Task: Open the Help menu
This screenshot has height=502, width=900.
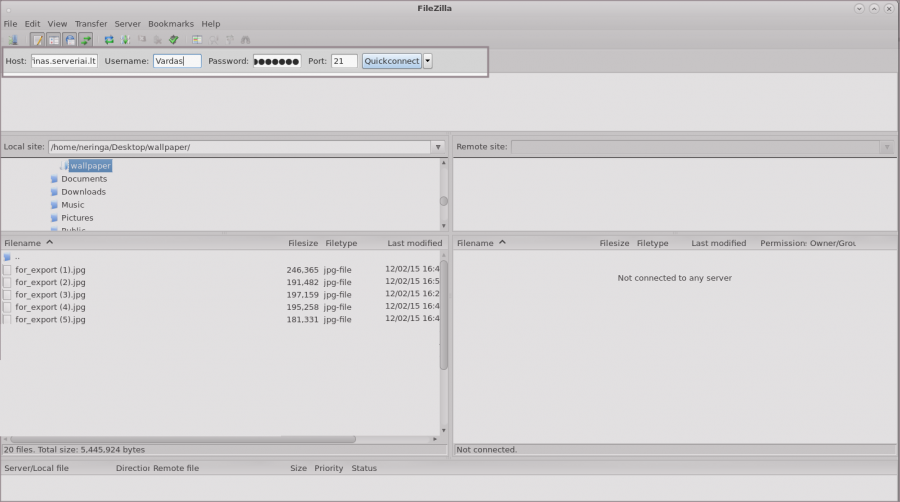Action: [x=211, y=24]
